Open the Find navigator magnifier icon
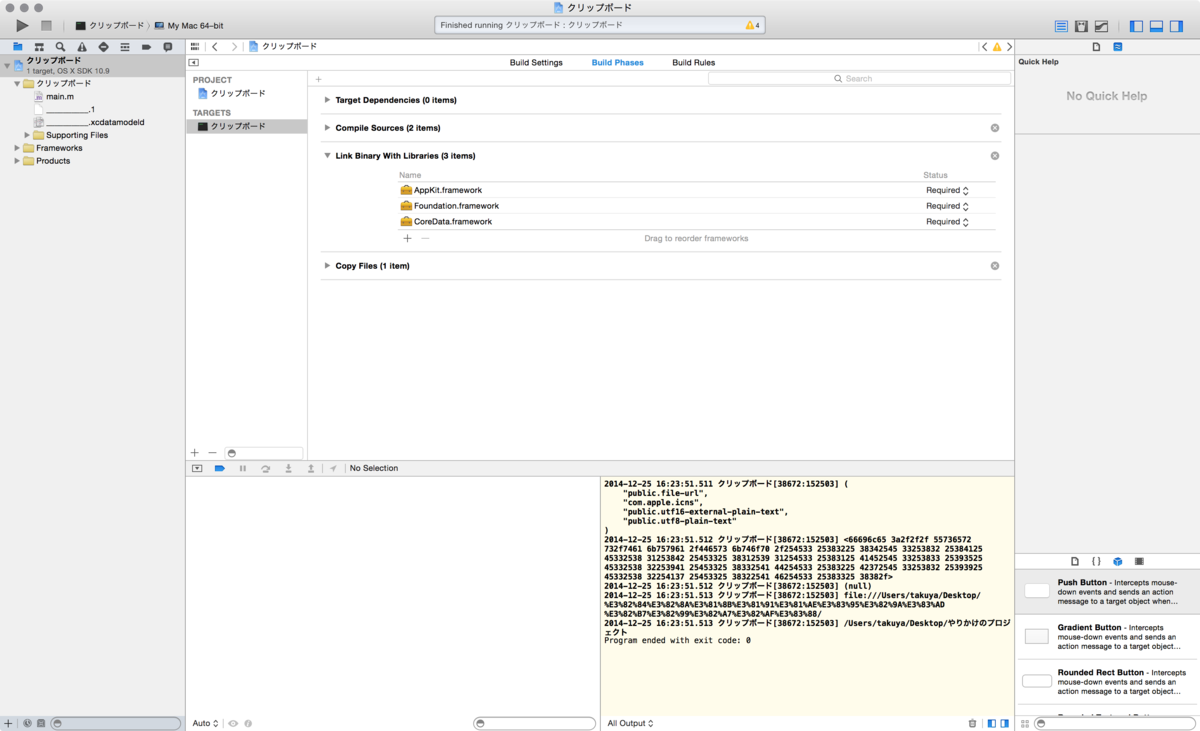This screenshot has height=731, width=1200. pos(60,47)
